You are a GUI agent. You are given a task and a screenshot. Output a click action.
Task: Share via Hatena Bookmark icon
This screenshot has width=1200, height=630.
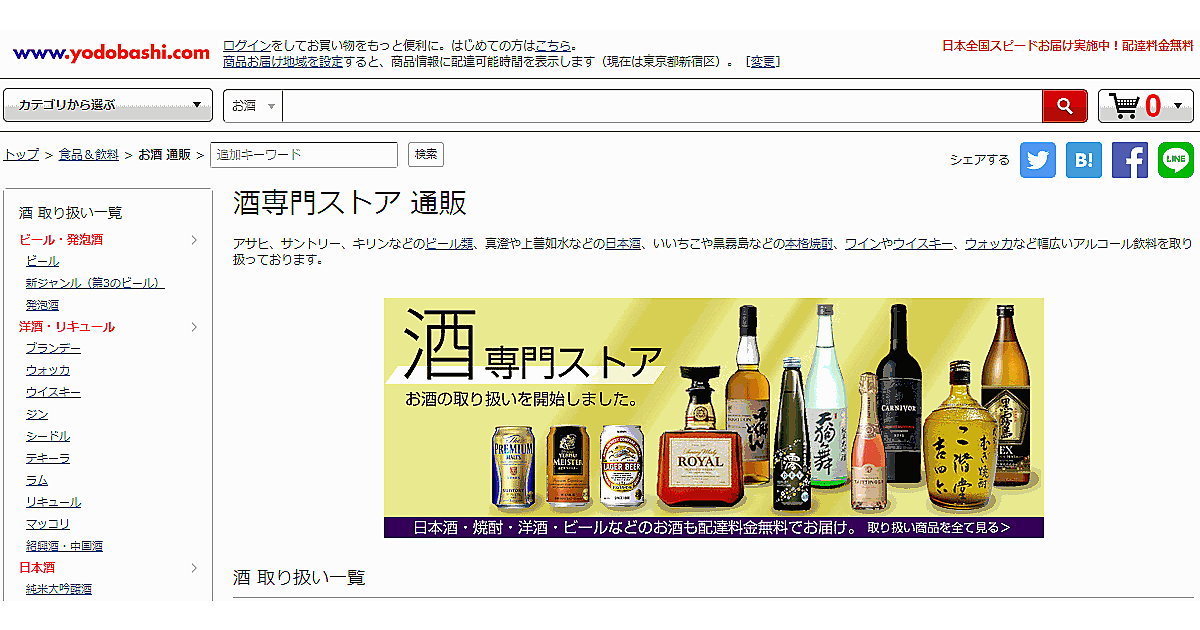(1083, 160)
